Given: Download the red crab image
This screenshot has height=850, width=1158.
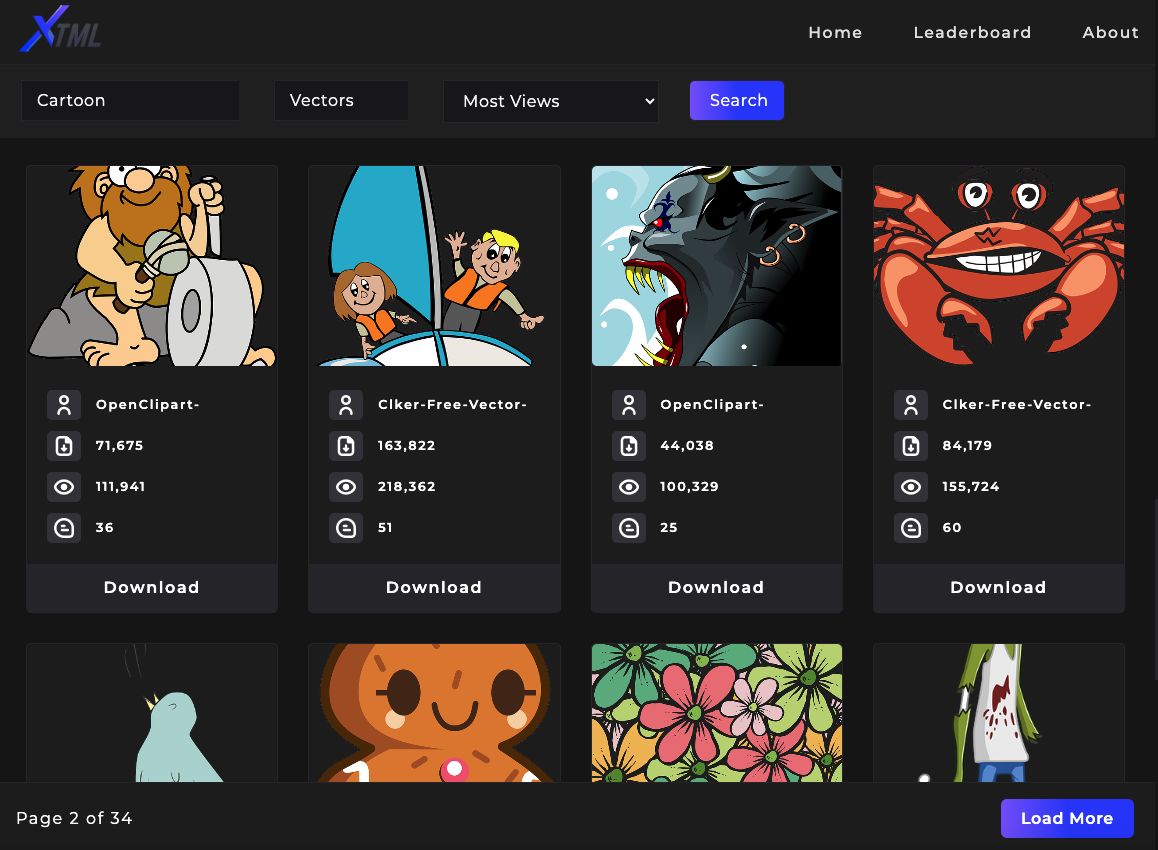Looking at the screenshot, I should point(998,588).
